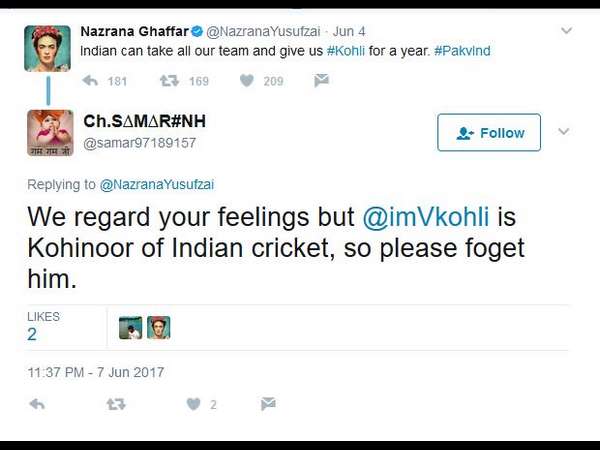Image resolution: width=600 pixels, height=450 pixels.
Task: Direct message the Kohinoor reply tweet
Action: pyautogui.click(x=268, y=404)
